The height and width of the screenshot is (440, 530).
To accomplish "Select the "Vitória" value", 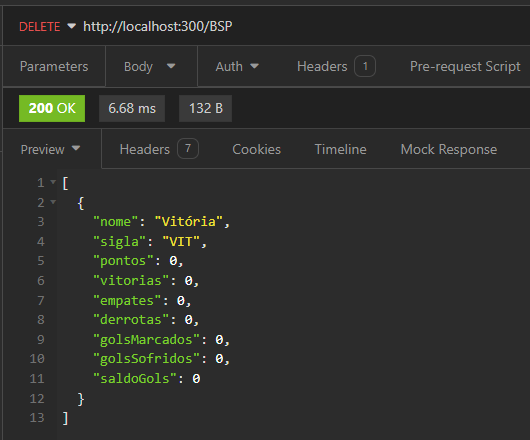I will (x=189, y=222).
